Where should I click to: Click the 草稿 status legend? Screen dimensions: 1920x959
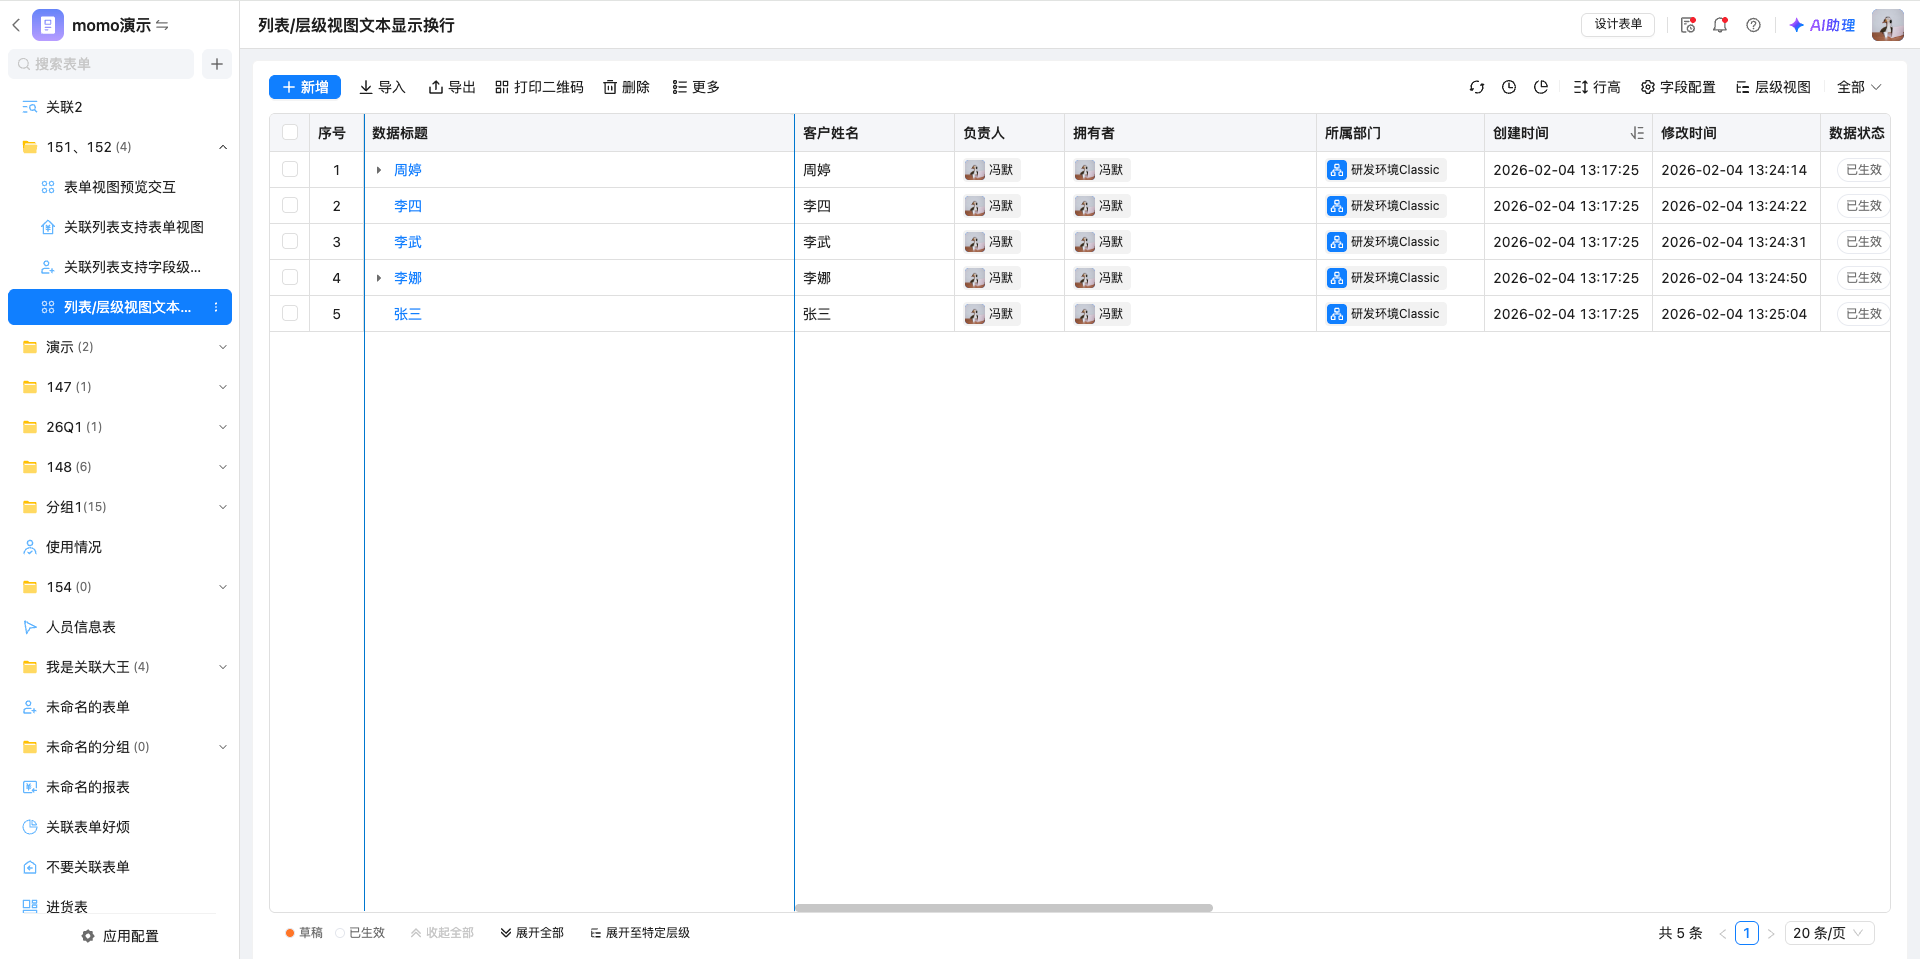[304, 933]
